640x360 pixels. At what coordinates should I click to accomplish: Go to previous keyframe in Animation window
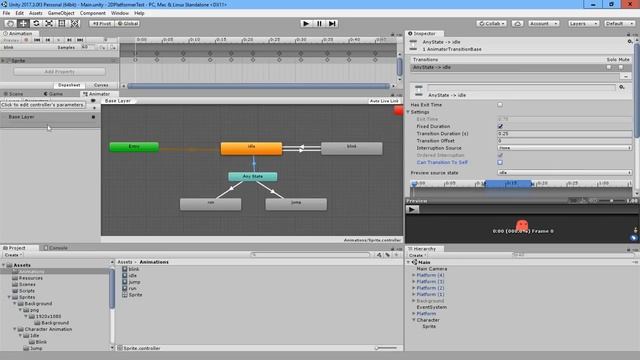click(x=48, y=40)
